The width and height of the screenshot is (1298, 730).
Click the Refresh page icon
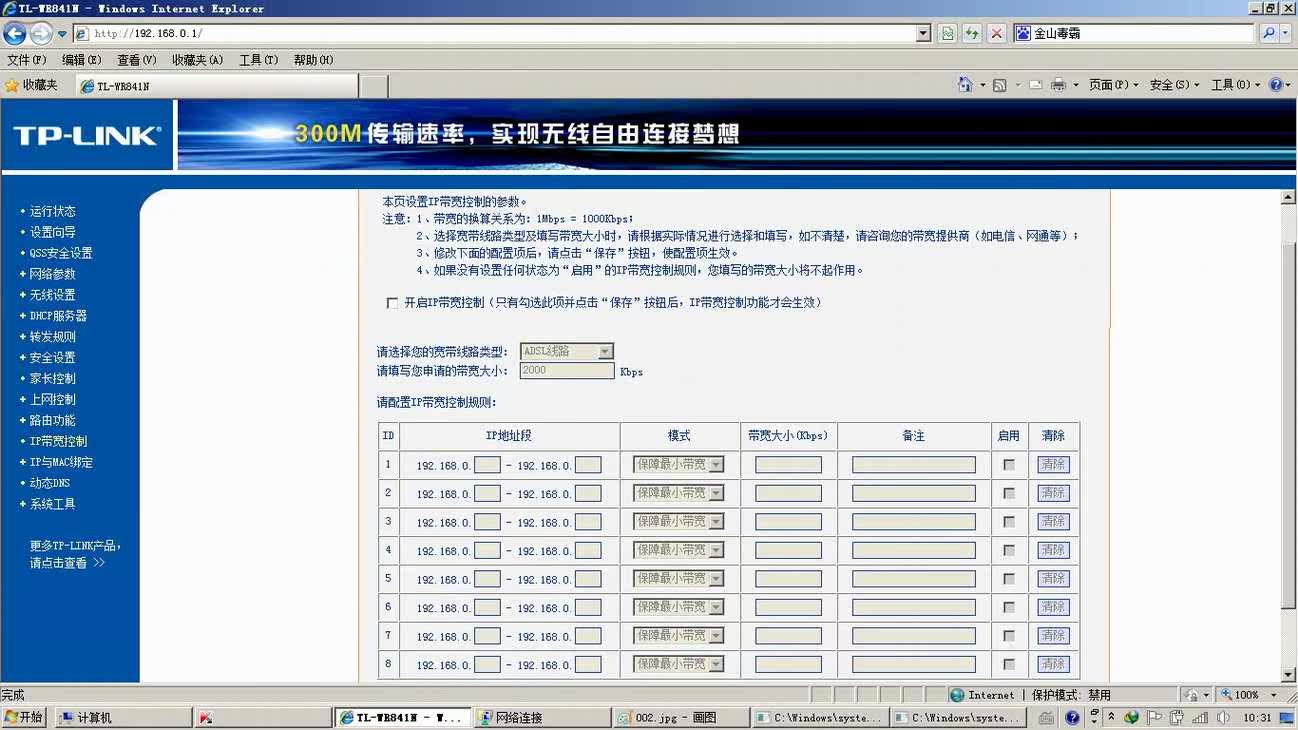(x=971, y=33)
